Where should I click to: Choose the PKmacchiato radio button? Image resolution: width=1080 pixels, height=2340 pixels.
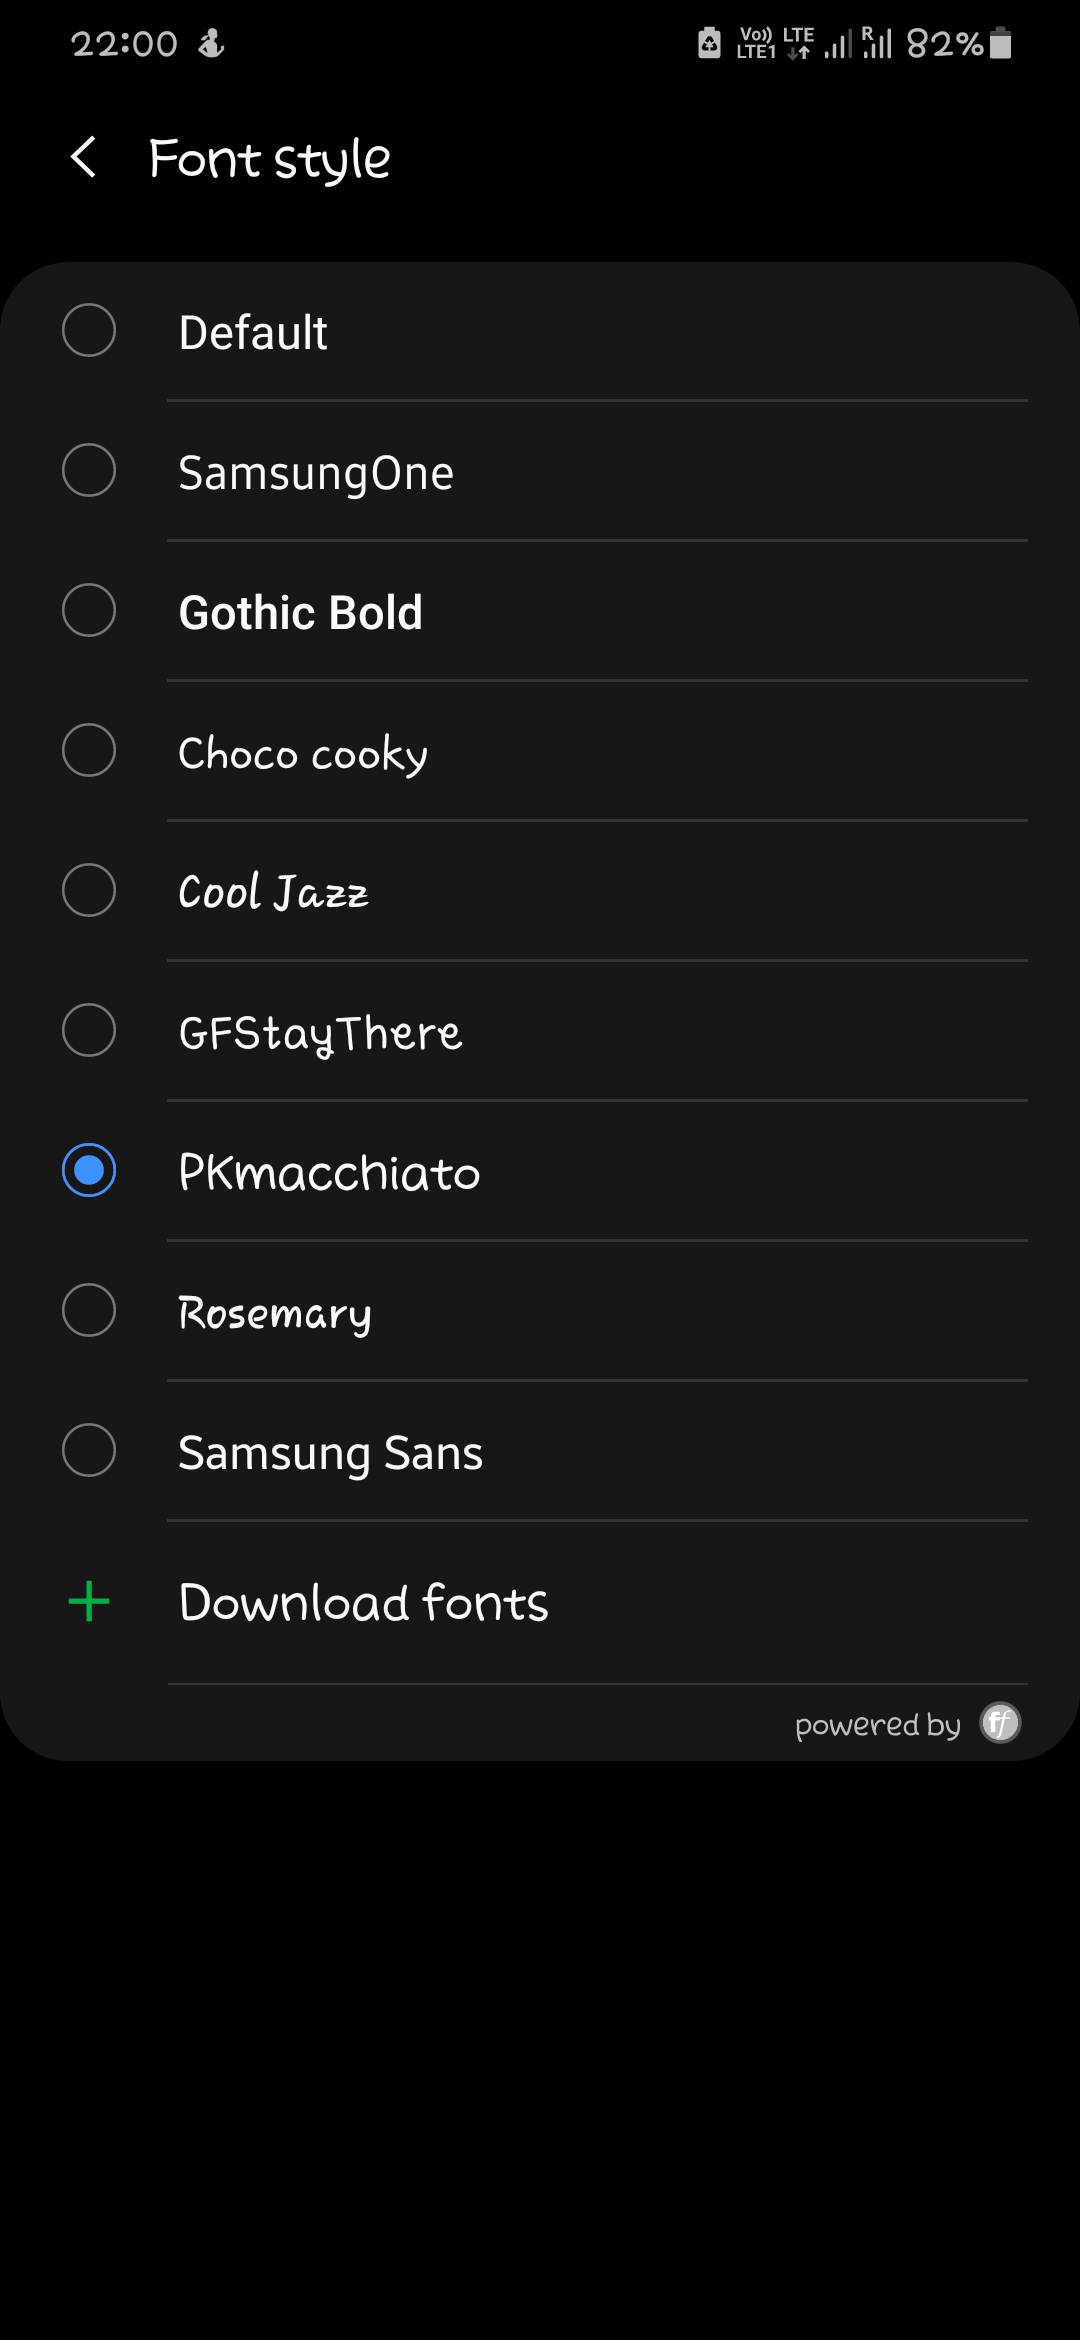click(x=89, y=1170)
